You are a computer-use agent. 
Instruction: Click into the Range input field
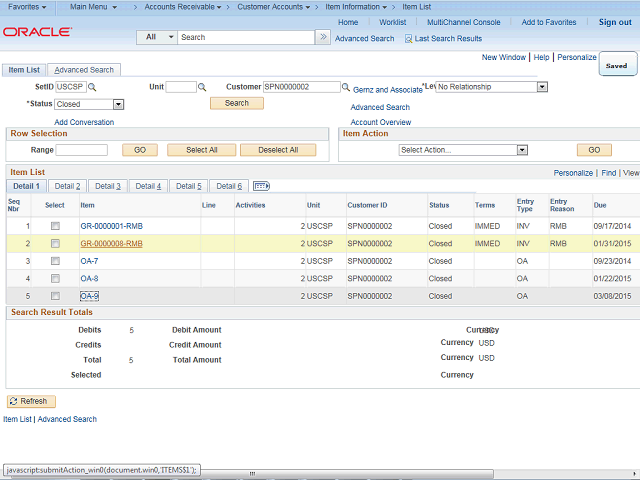coord(81,150)
